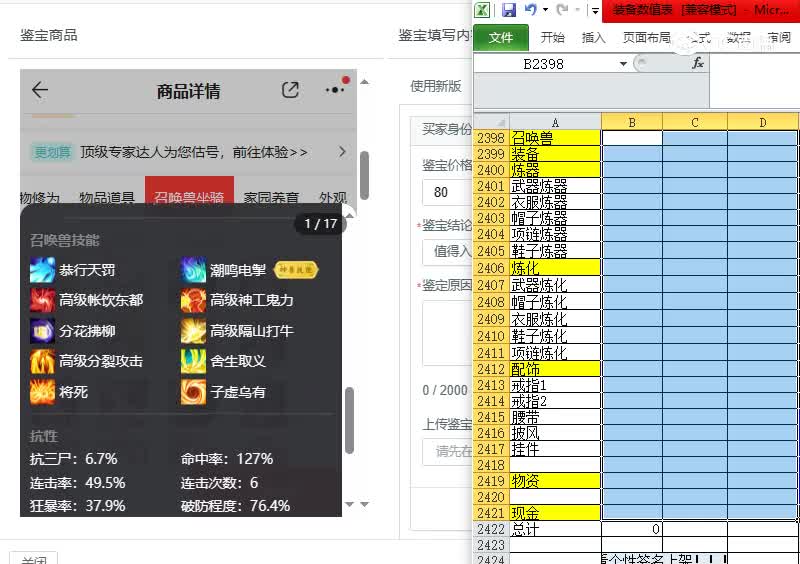Click cell A2399 装备
The width and height of the screenshot is (800, 564).
(555, 154)
